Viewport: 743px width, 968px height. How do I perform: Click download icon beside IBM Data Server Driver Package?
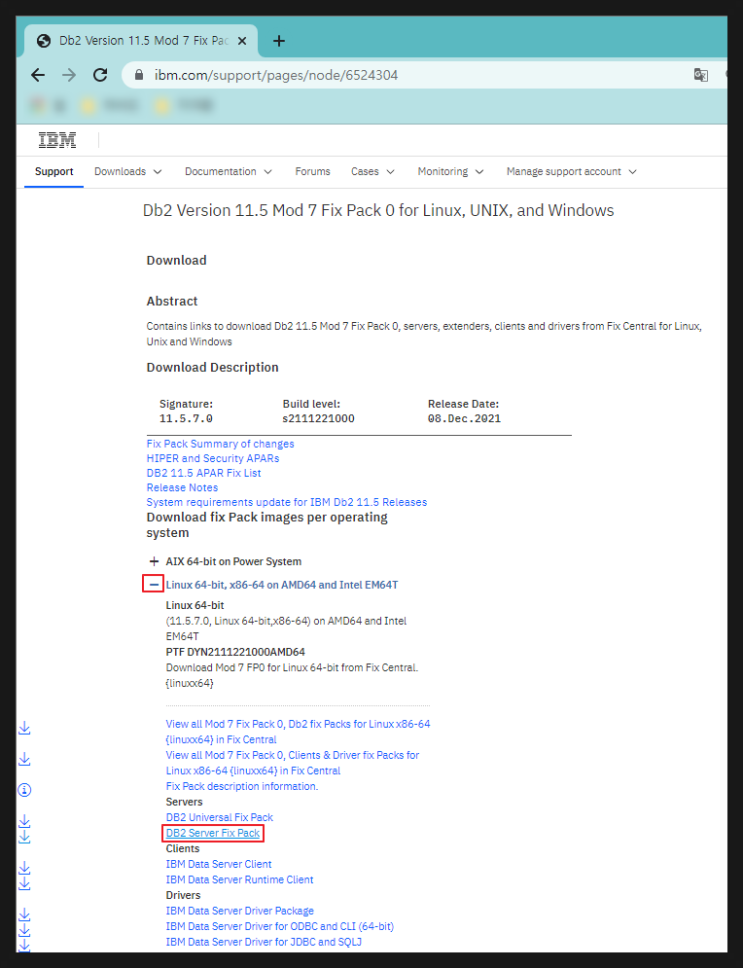[24, 915]
